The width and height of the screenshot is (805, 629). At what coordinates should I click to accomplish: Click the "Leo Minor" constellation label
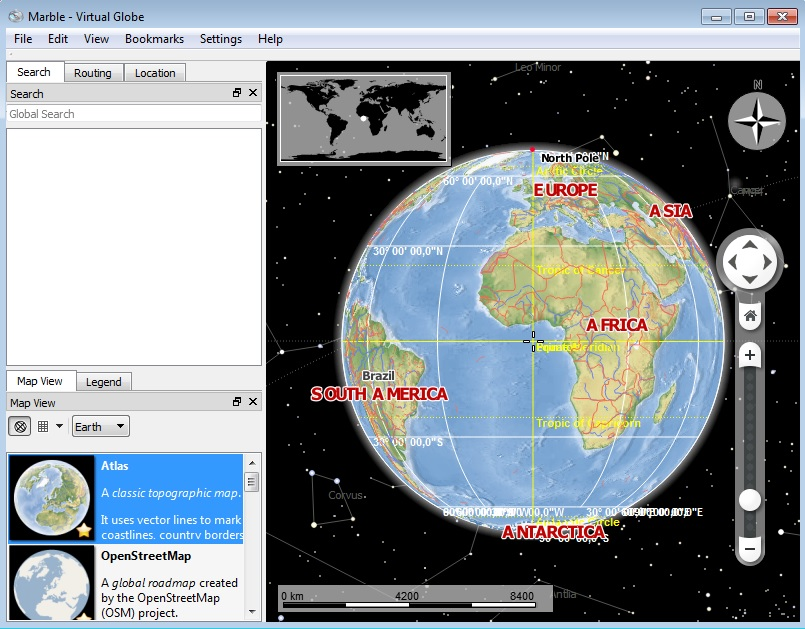tap(538, 67)
